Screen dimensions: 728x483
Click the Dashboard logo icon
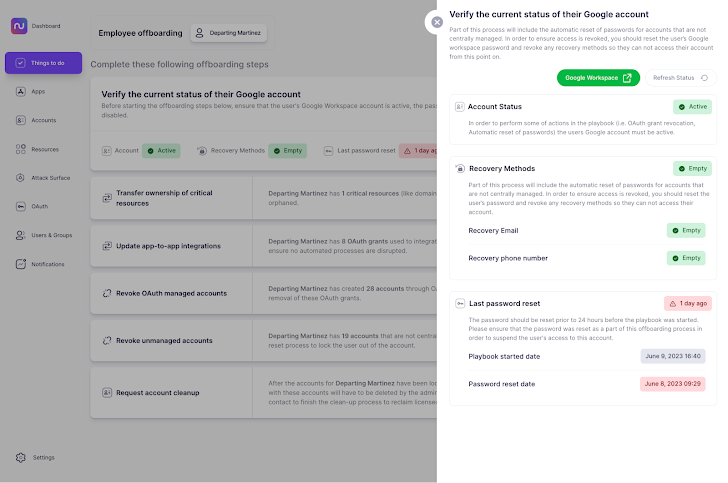click(18, 27)
